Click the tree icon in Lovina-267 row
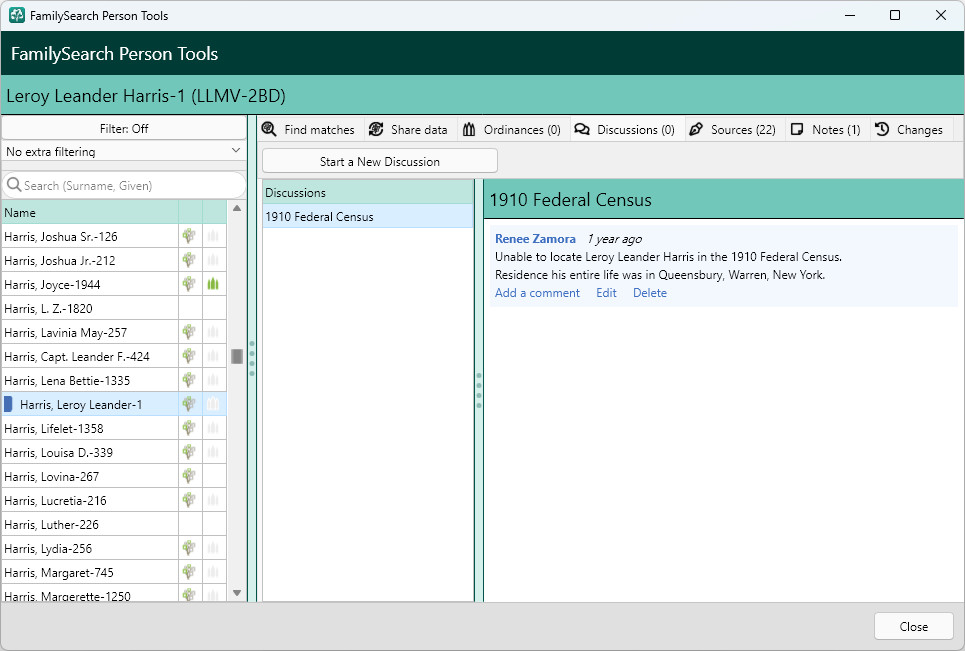This screenshot has width=965, height=651. tap(189, 476)
